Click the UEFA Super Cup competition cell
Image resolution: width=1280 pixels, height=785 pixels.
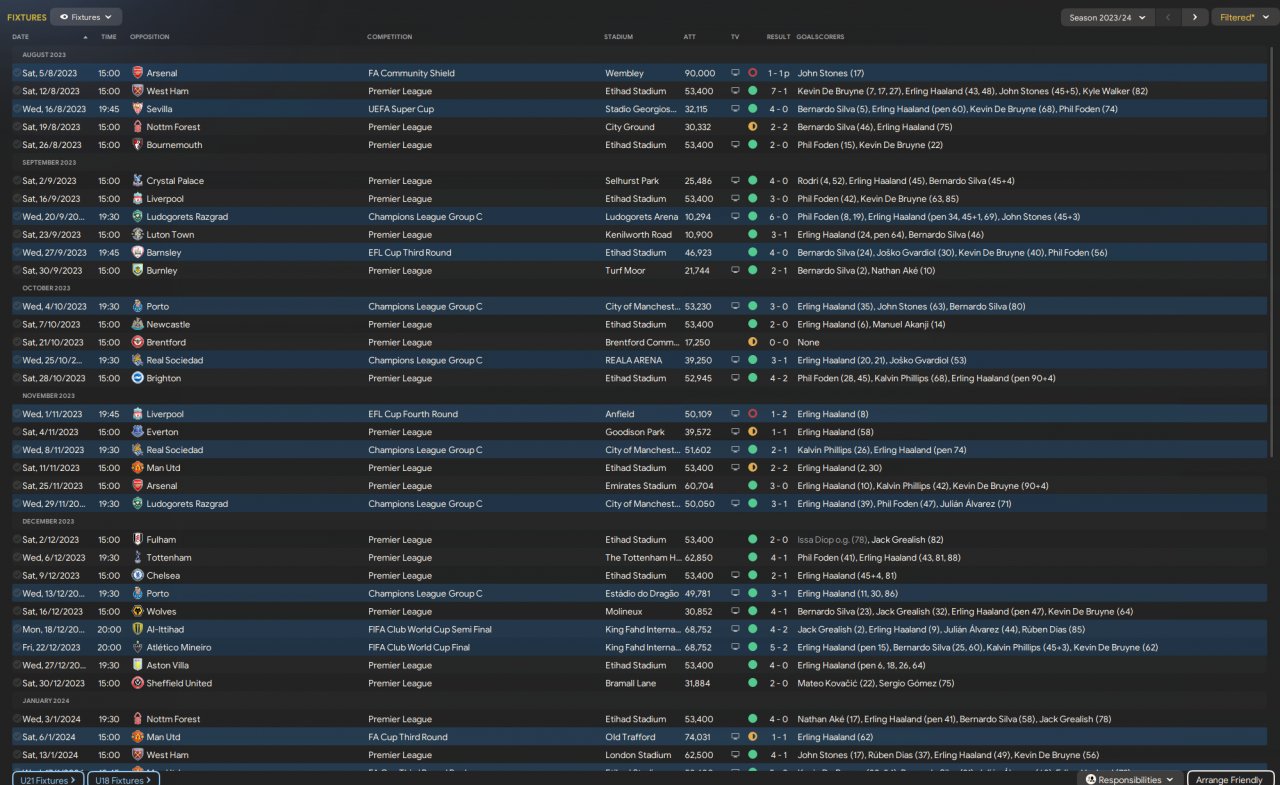[x=401, y=109]
